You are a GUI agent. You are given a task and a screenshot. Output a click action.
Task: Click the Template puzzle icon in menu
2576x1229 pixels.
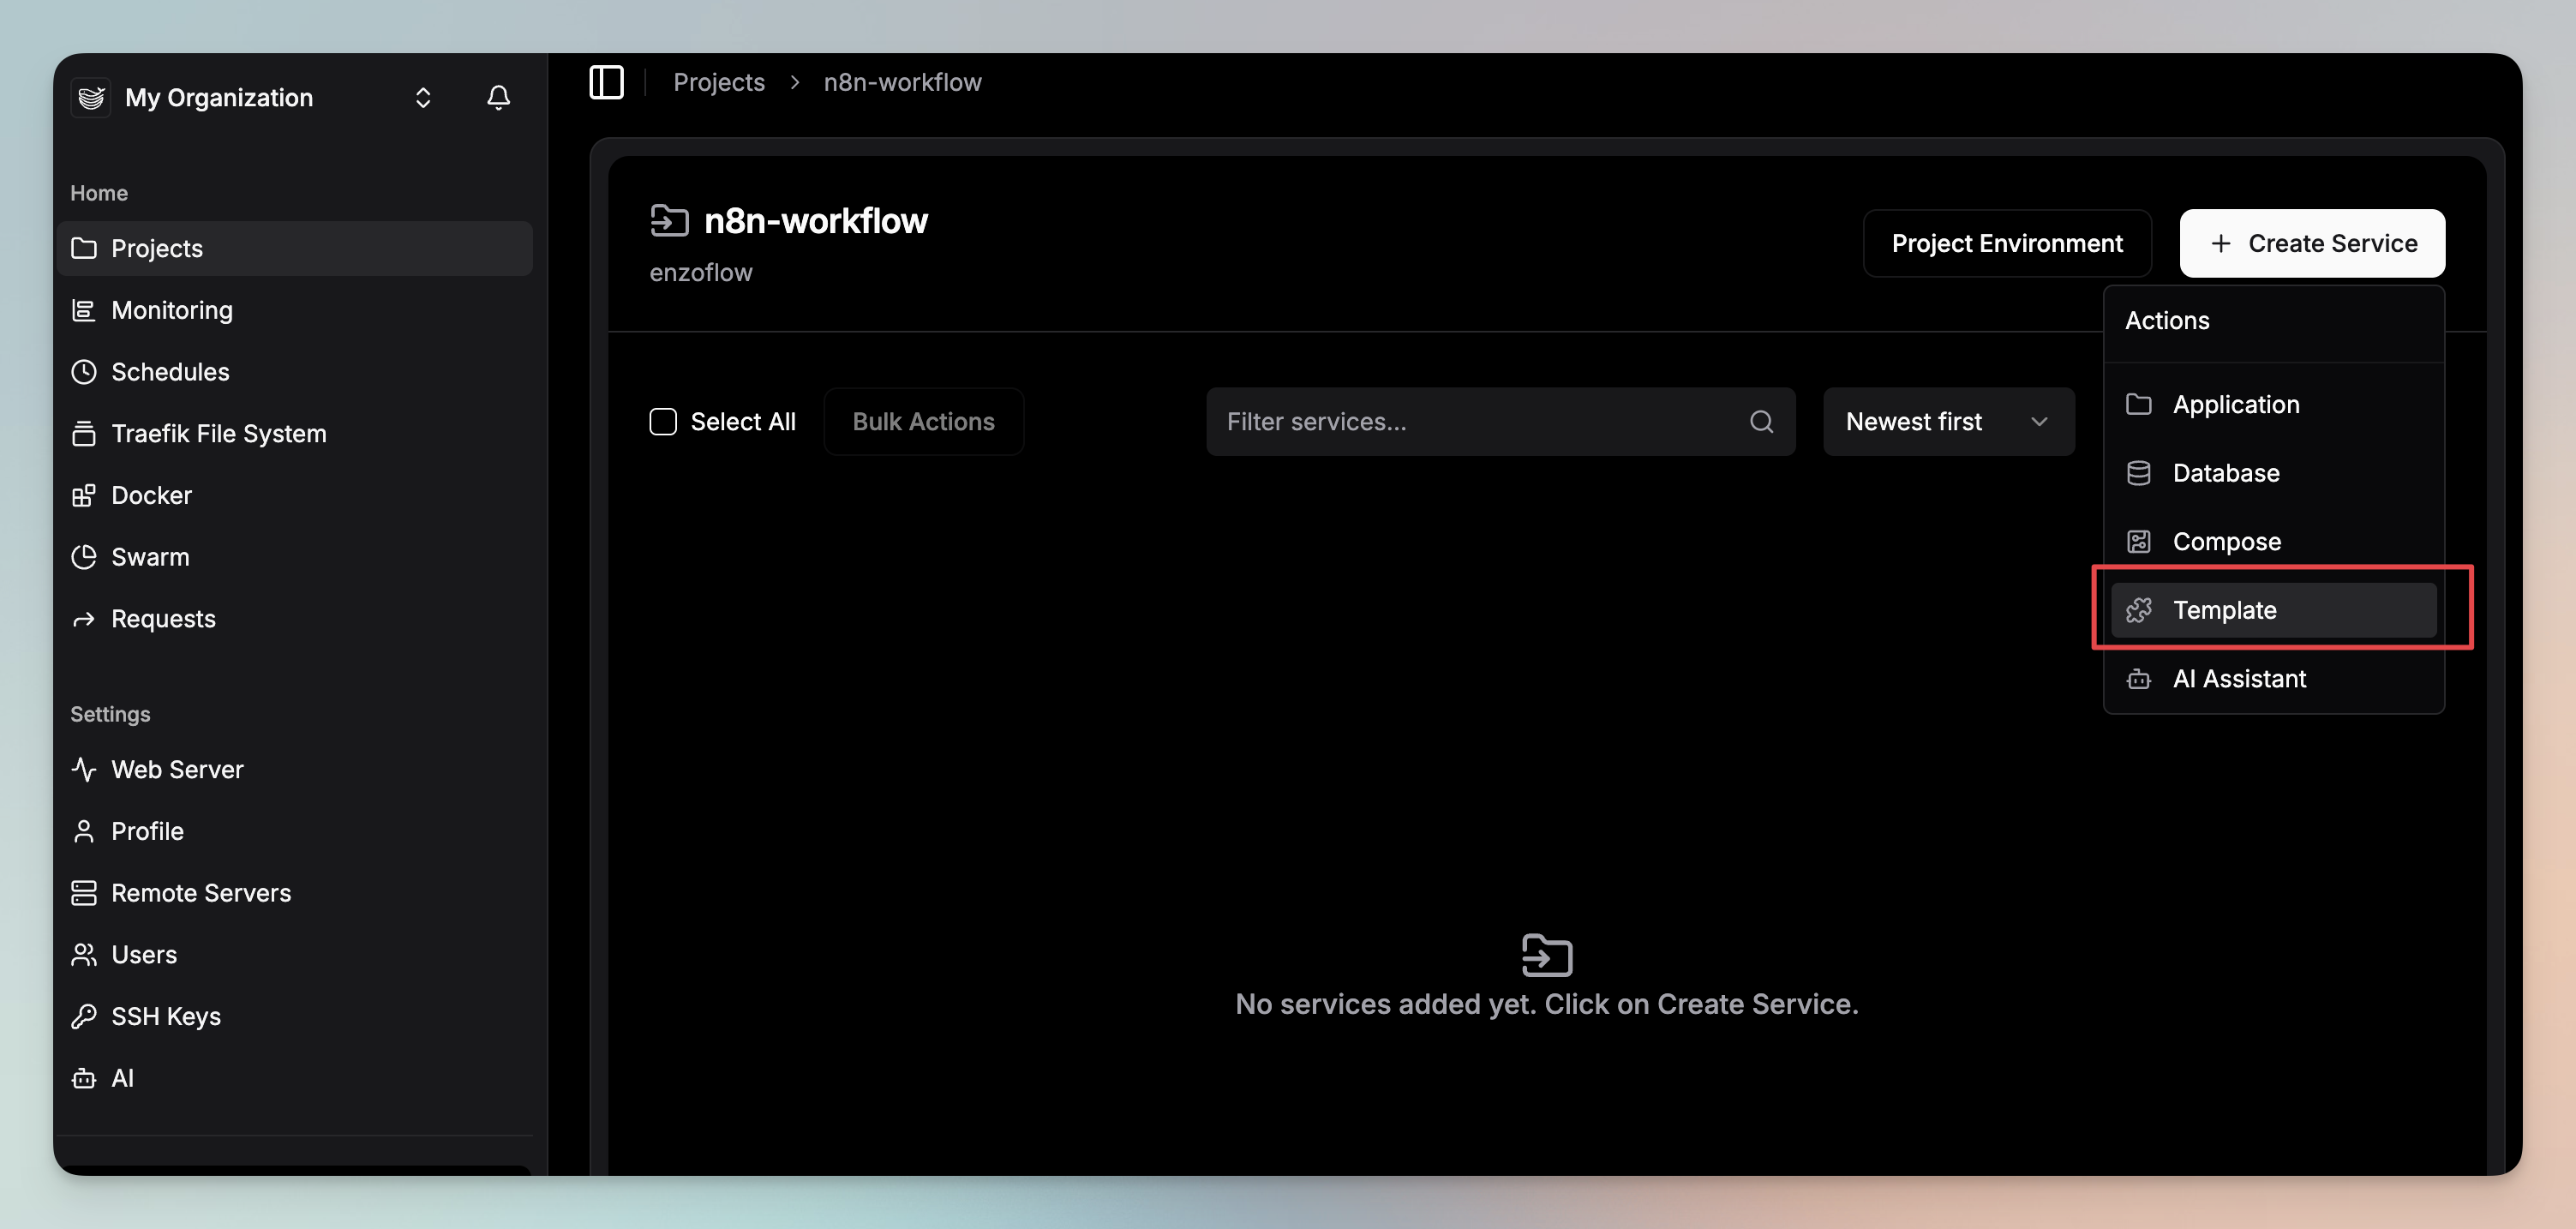tap(2138, 610)
